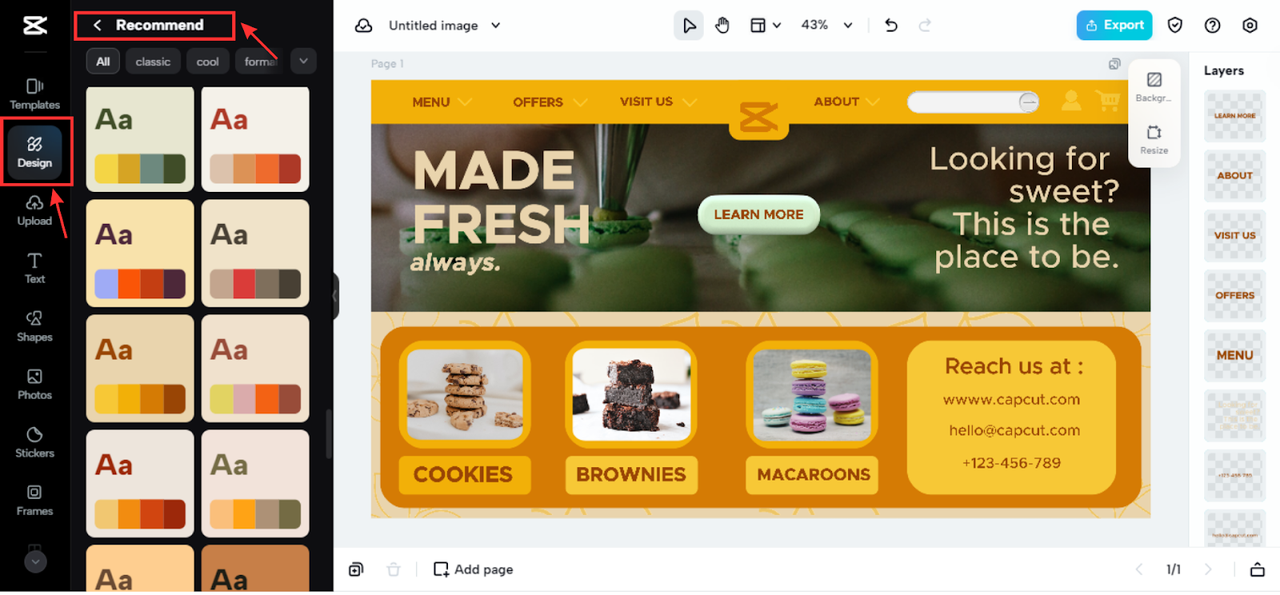Expand the Untitled image name dropdown
The image size is (1280, 595).
496,25
